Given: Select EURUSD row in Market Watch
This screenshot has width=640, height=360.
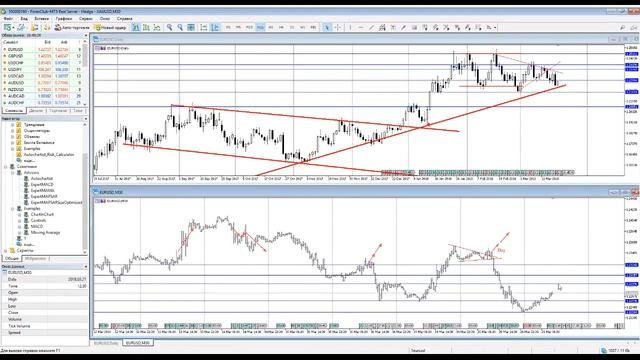Looking at the screenshot, I should click(x=42, y=49).
